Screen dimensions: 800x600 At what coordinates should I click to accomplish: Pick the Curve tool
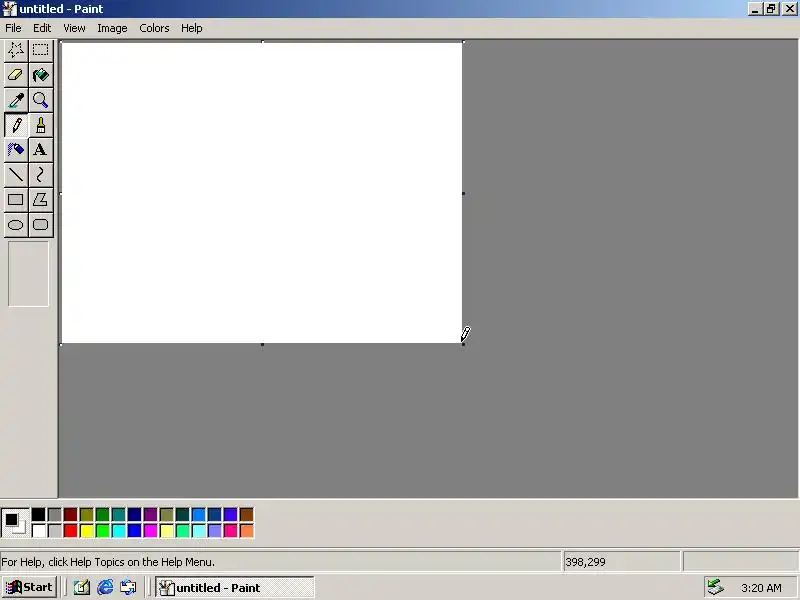(40, 175)
